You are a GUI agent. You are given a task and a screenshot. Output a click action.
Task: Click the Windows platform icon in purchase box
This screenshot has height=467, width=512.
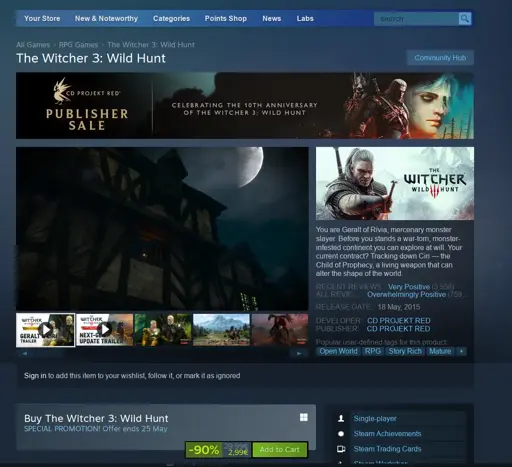pyautogui.click(x=304, y=417)
